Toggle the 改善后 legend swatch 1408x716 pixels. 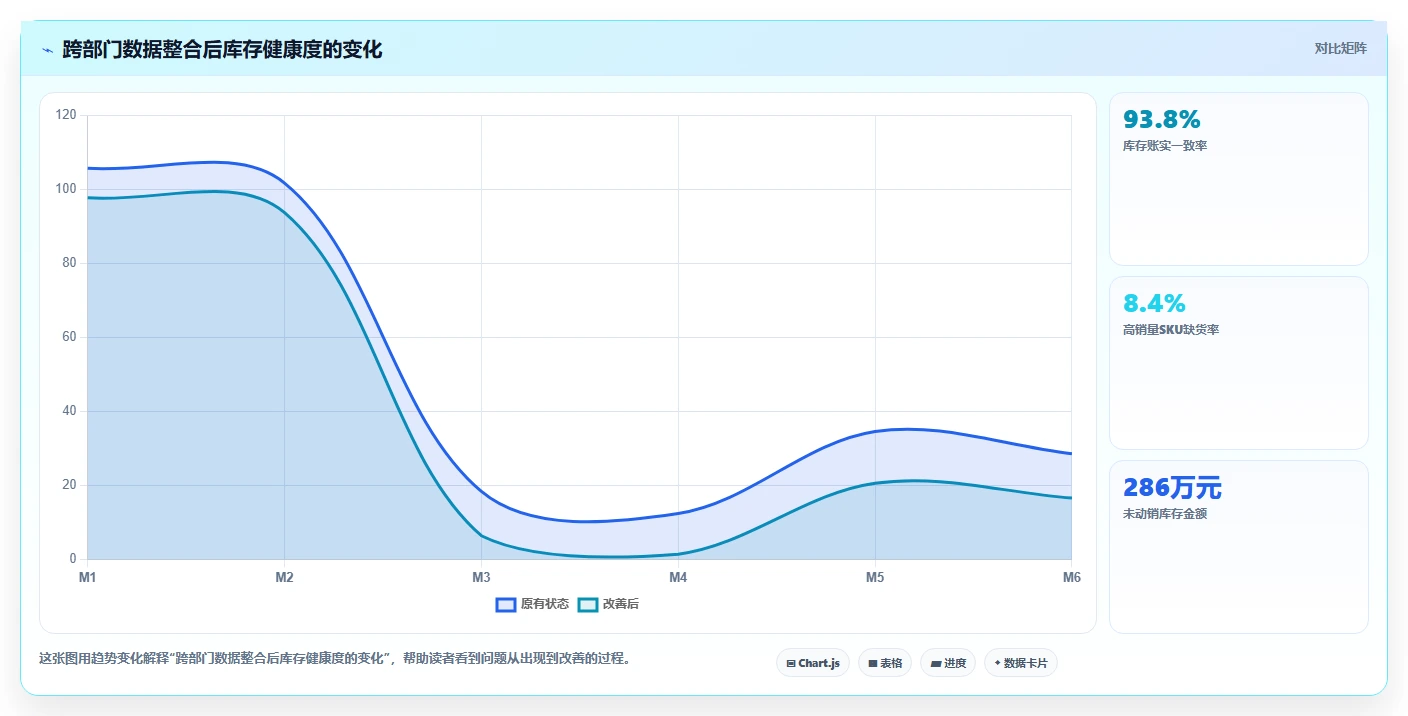[x=588, y=604]
